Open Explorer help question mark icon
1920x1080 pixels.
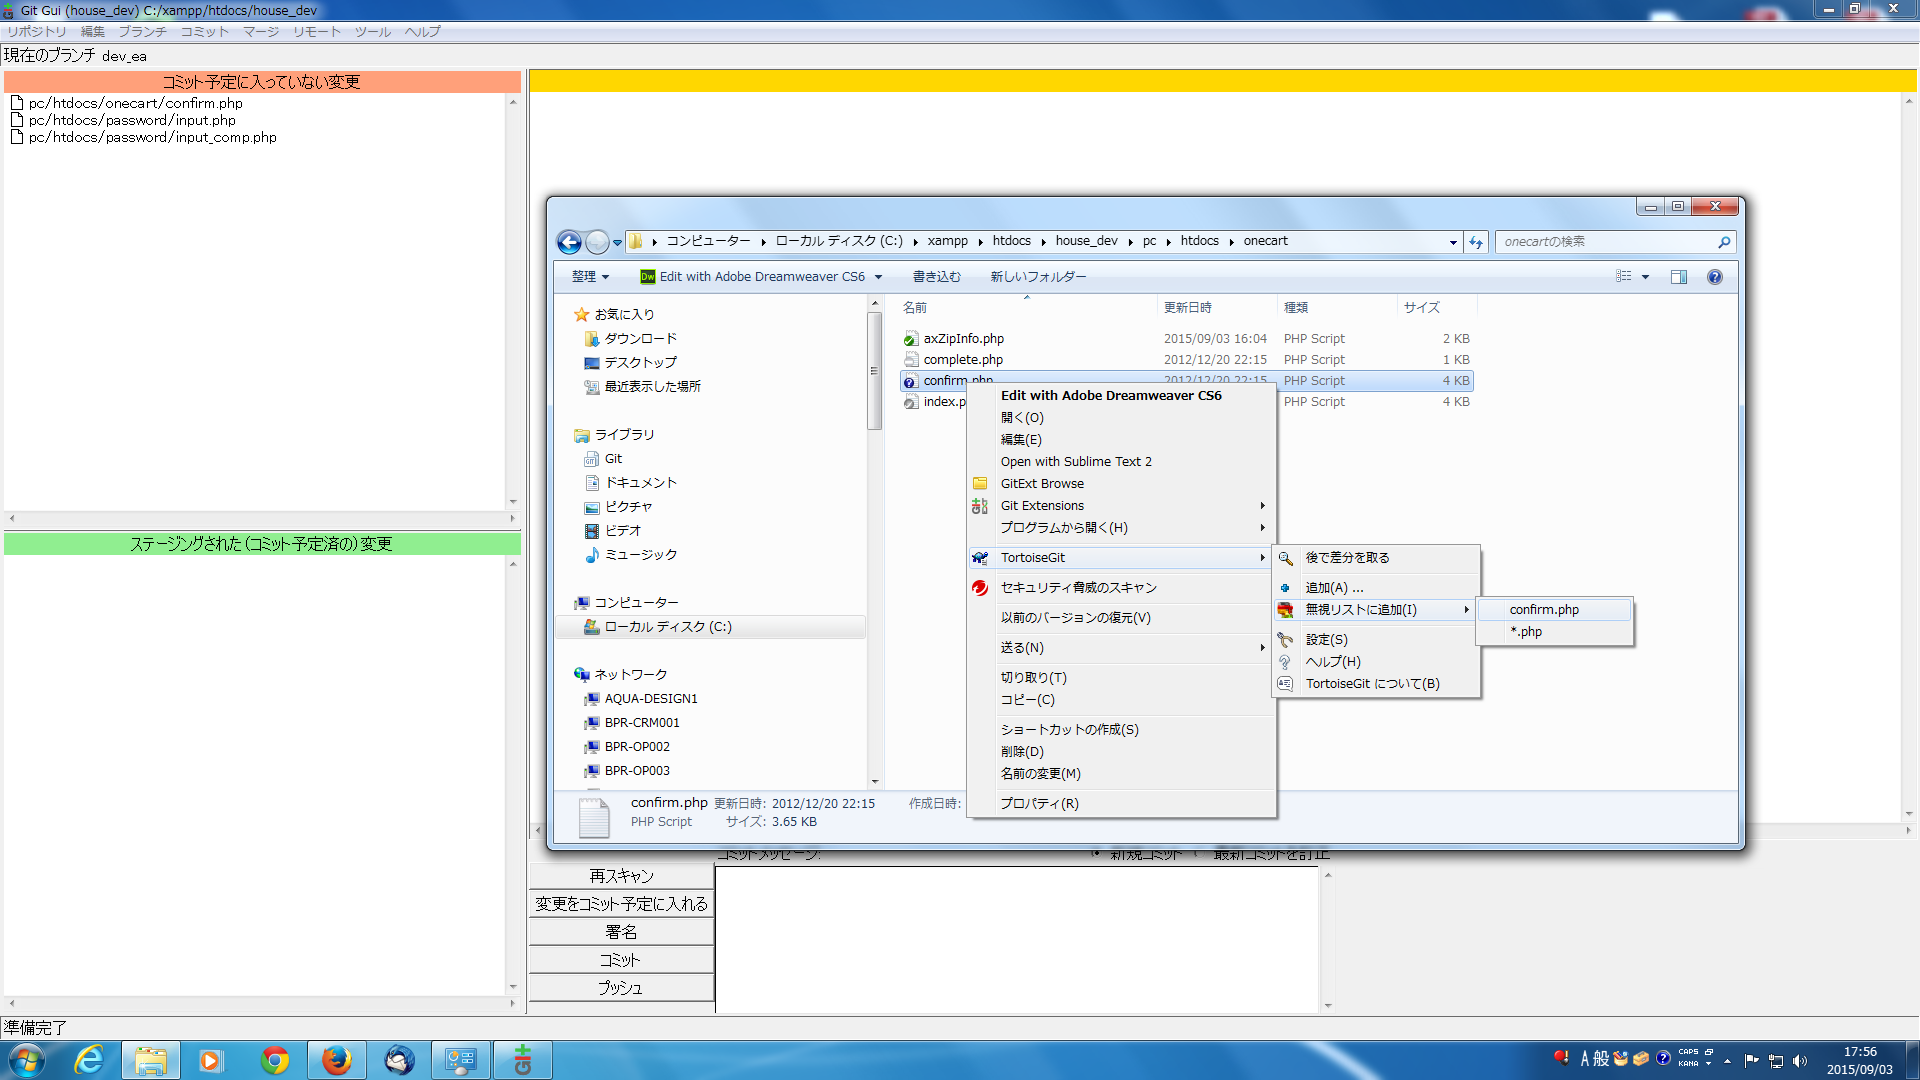pyautogui.click(x=1714, y=277)
